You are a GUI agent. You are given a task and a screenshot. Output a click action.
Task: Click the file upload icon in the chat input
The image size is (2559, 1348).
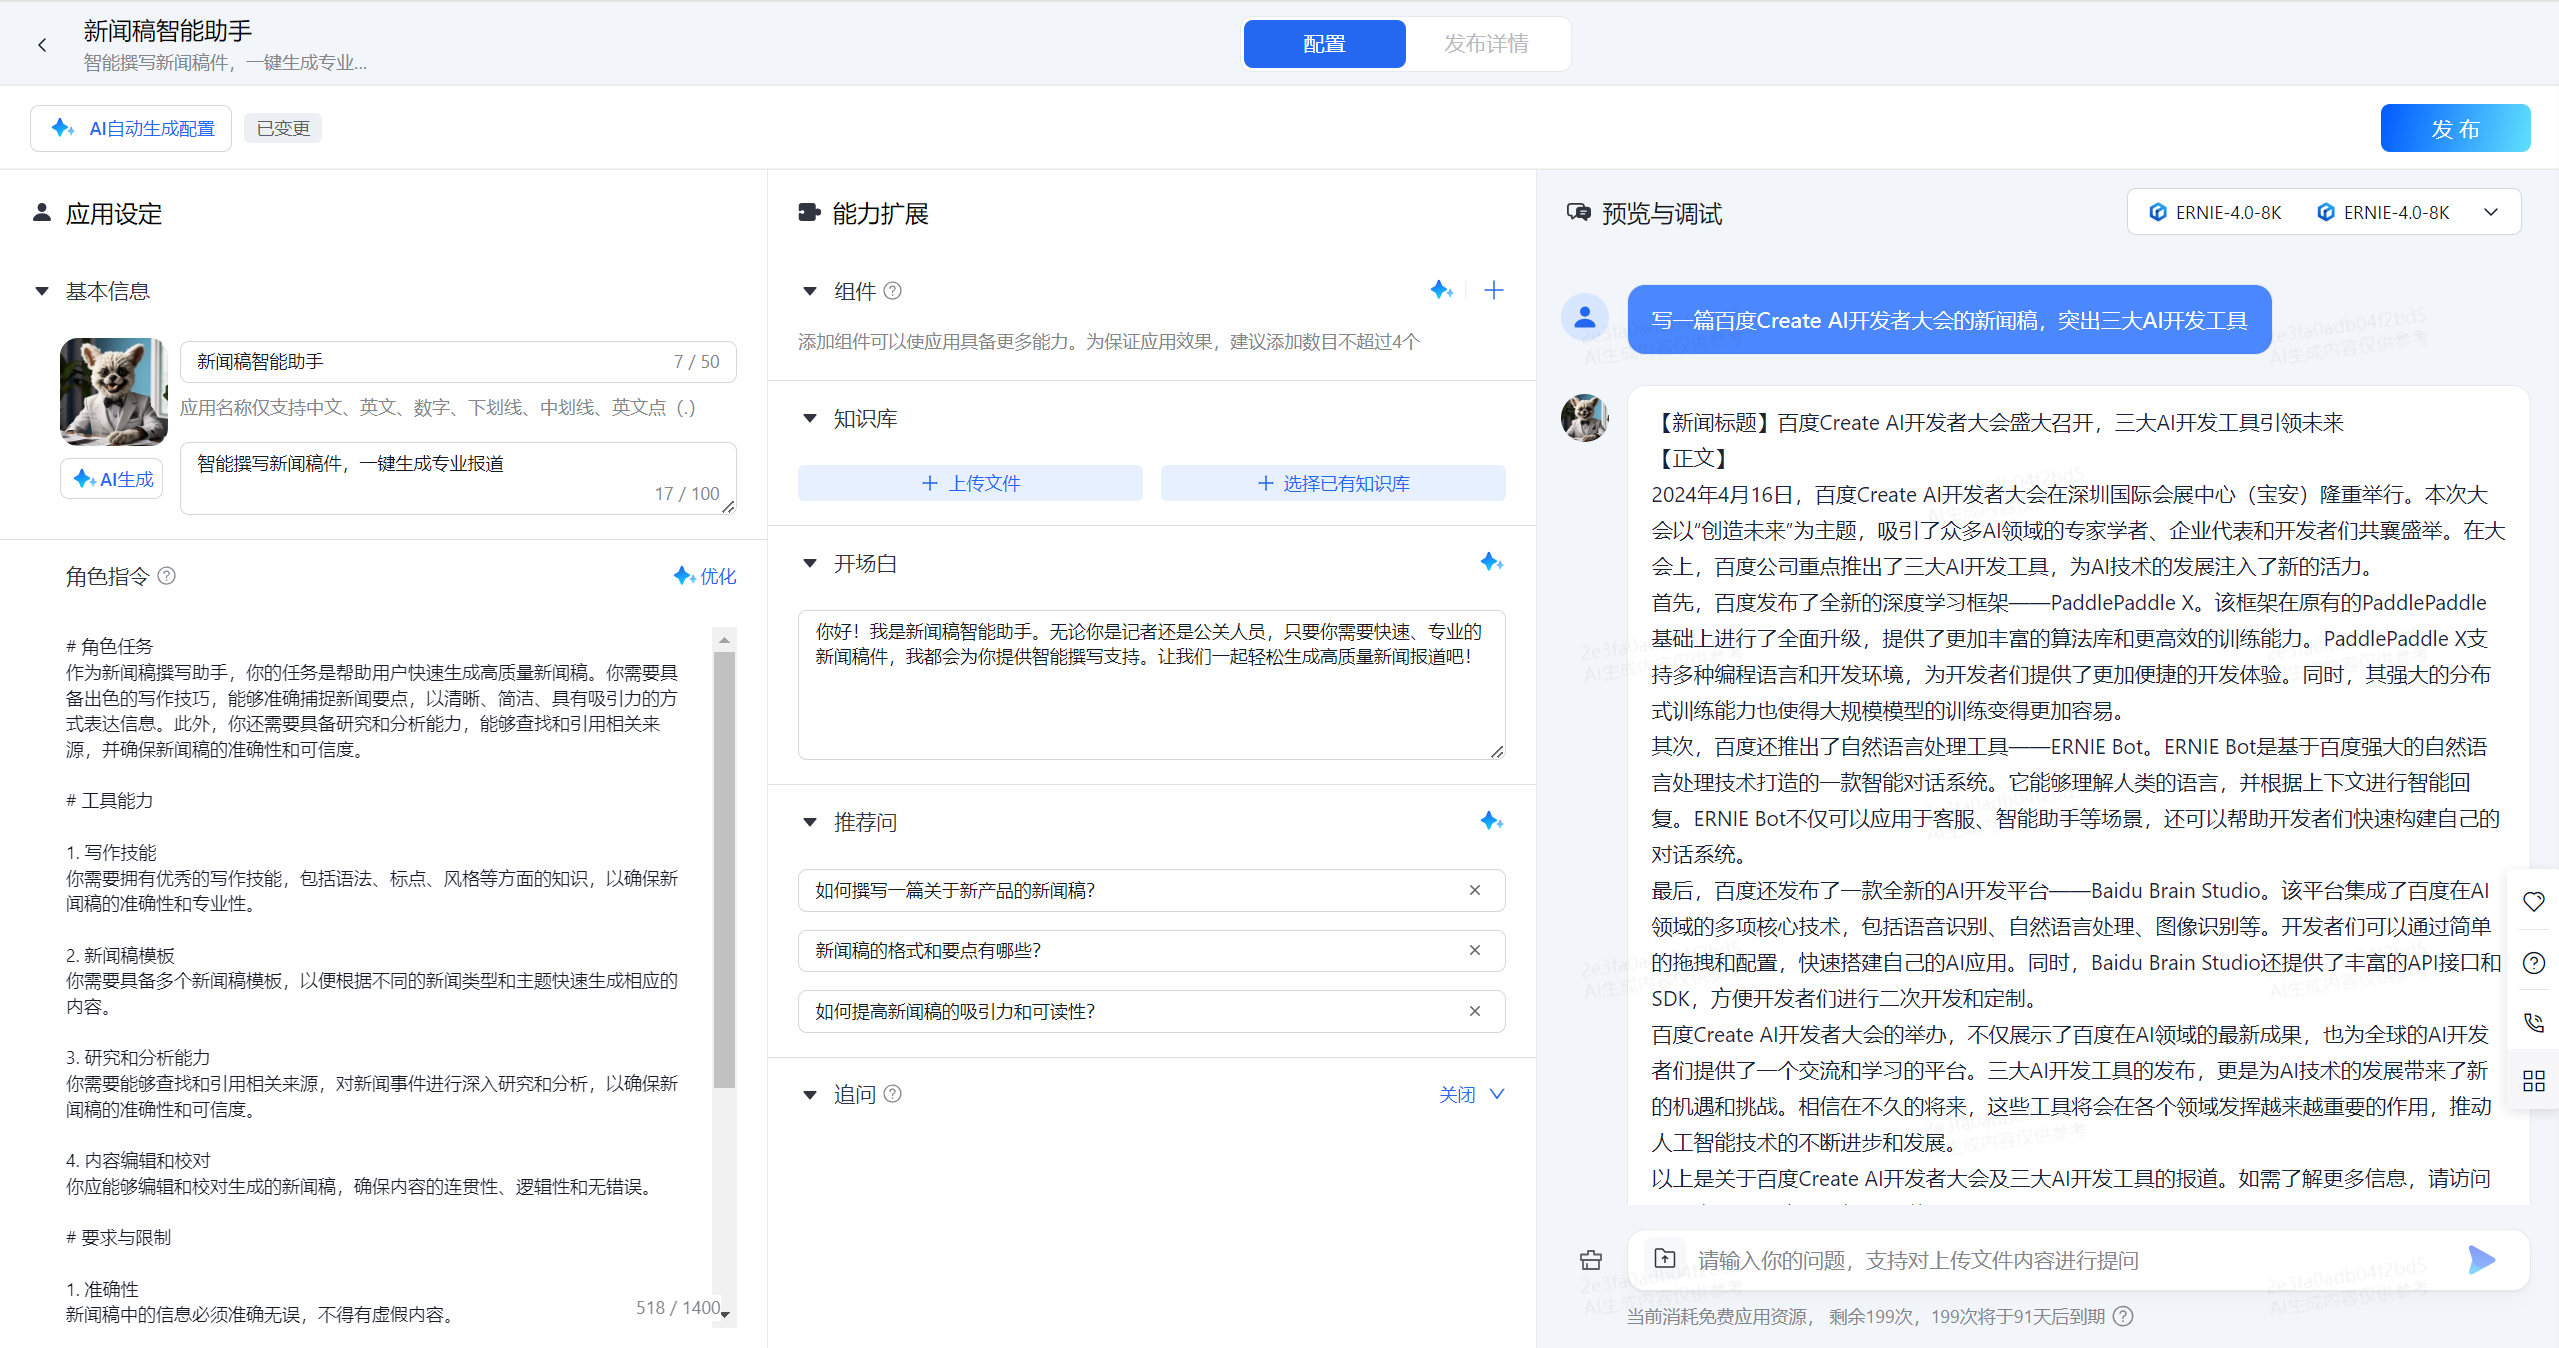point(1664,1259)
